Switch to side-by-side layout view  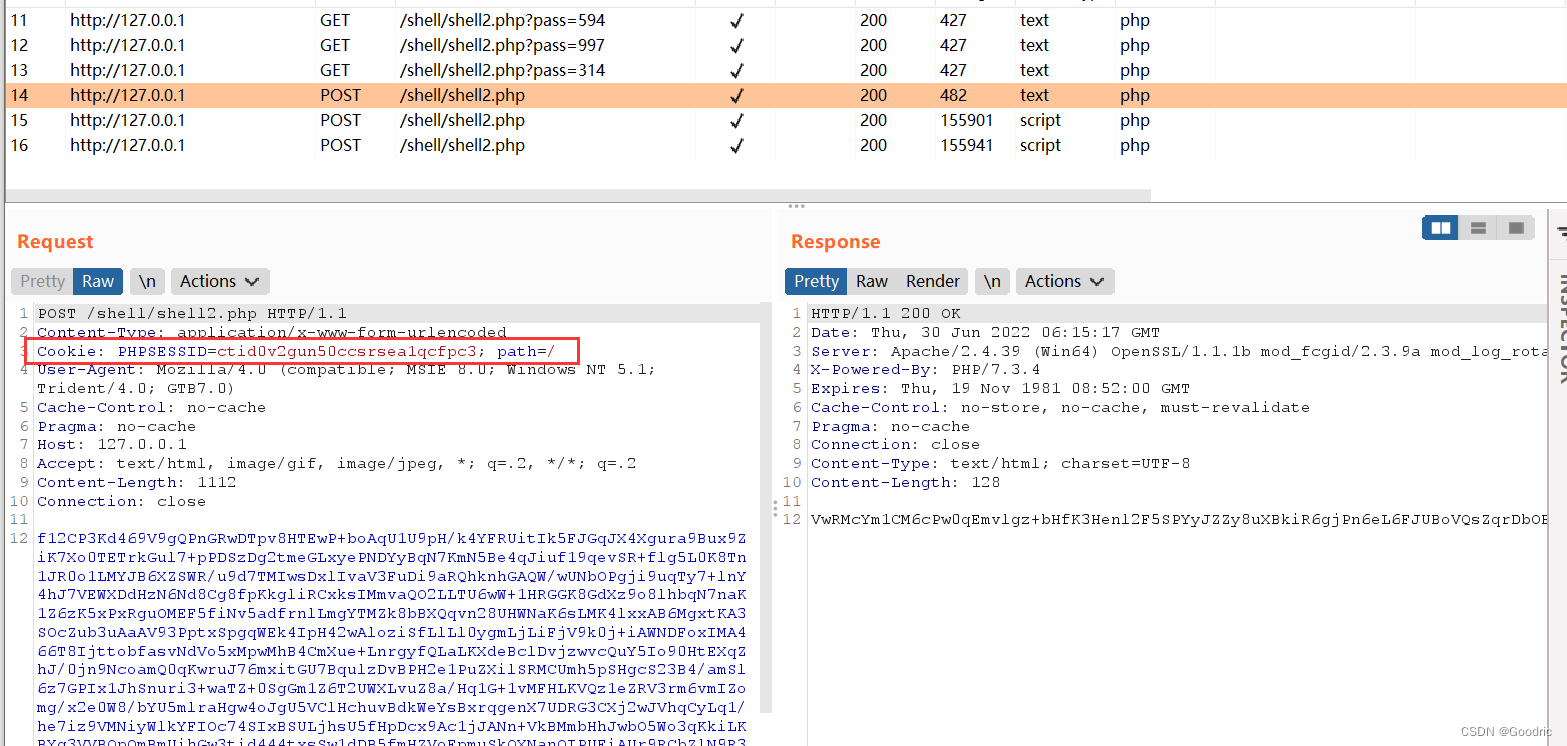coord(1441,228)
